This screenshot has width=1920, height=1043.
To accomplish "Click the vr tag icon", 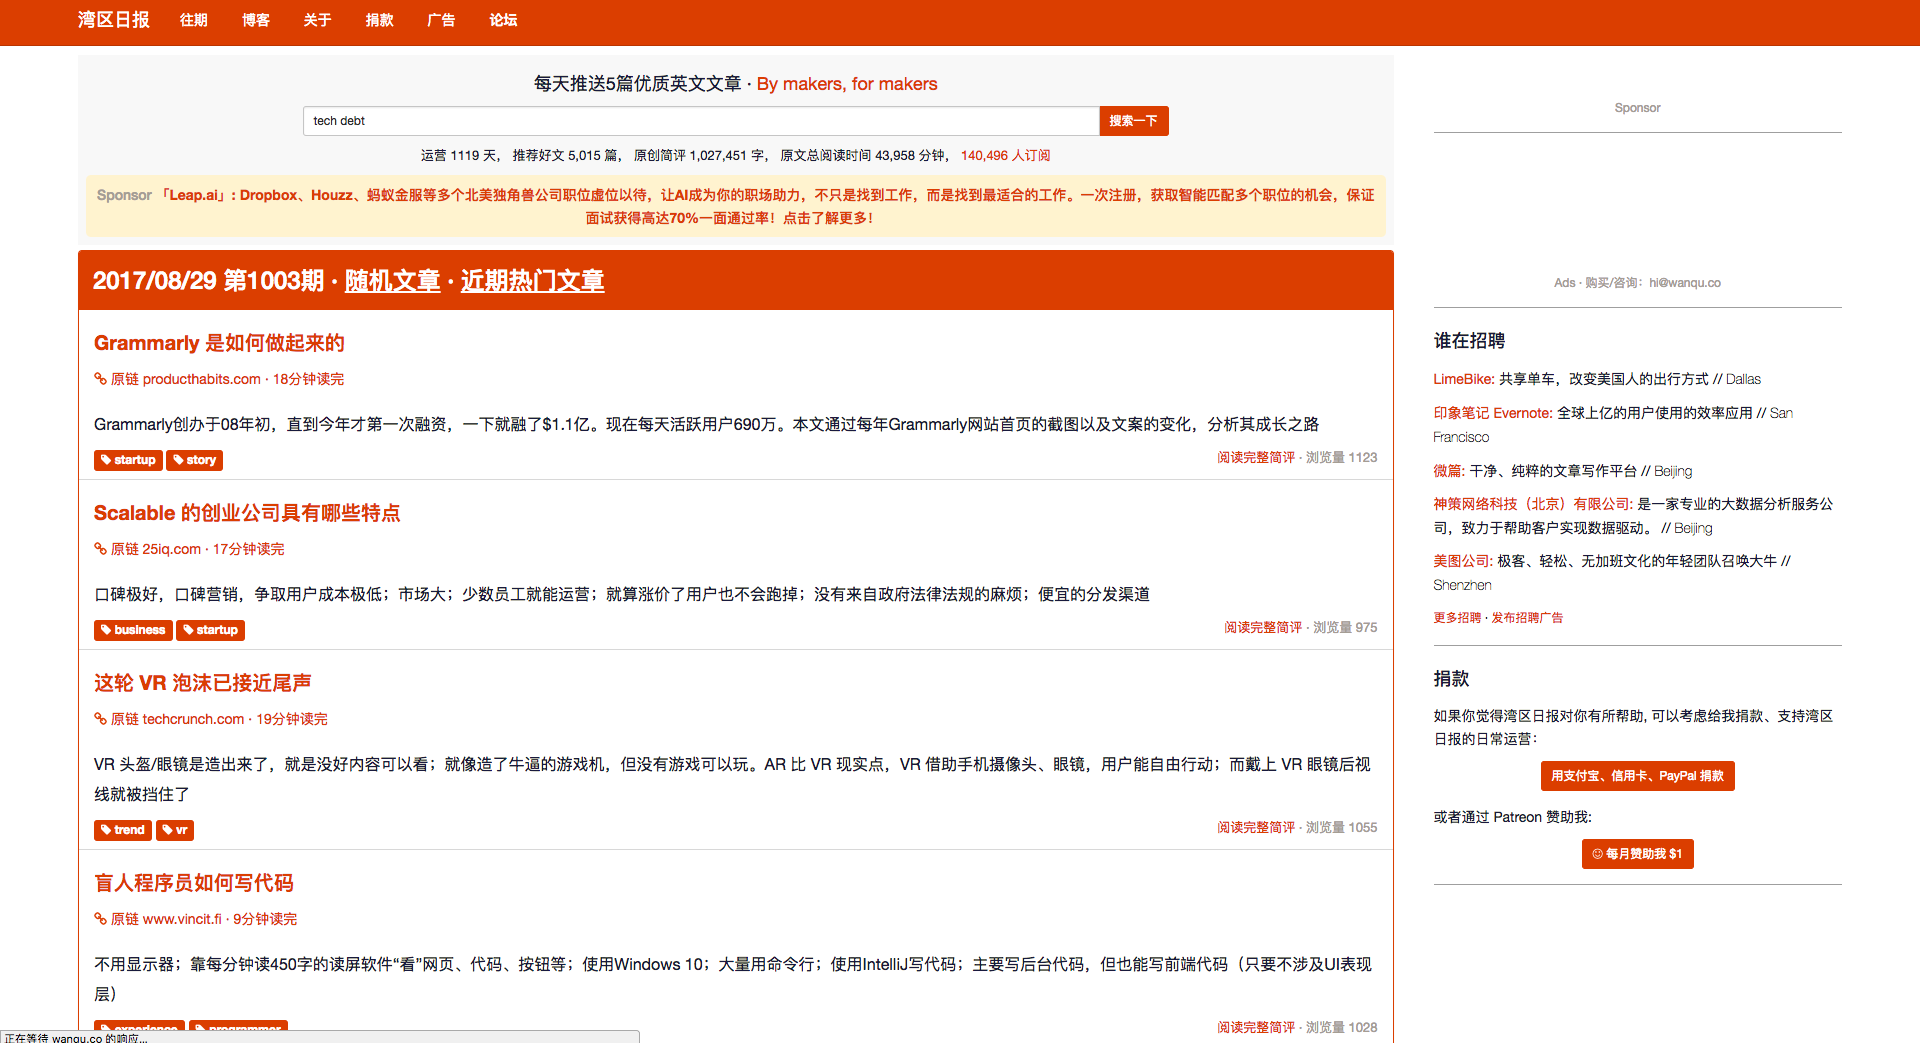I will pyautogui.click(x=167, y=830).
